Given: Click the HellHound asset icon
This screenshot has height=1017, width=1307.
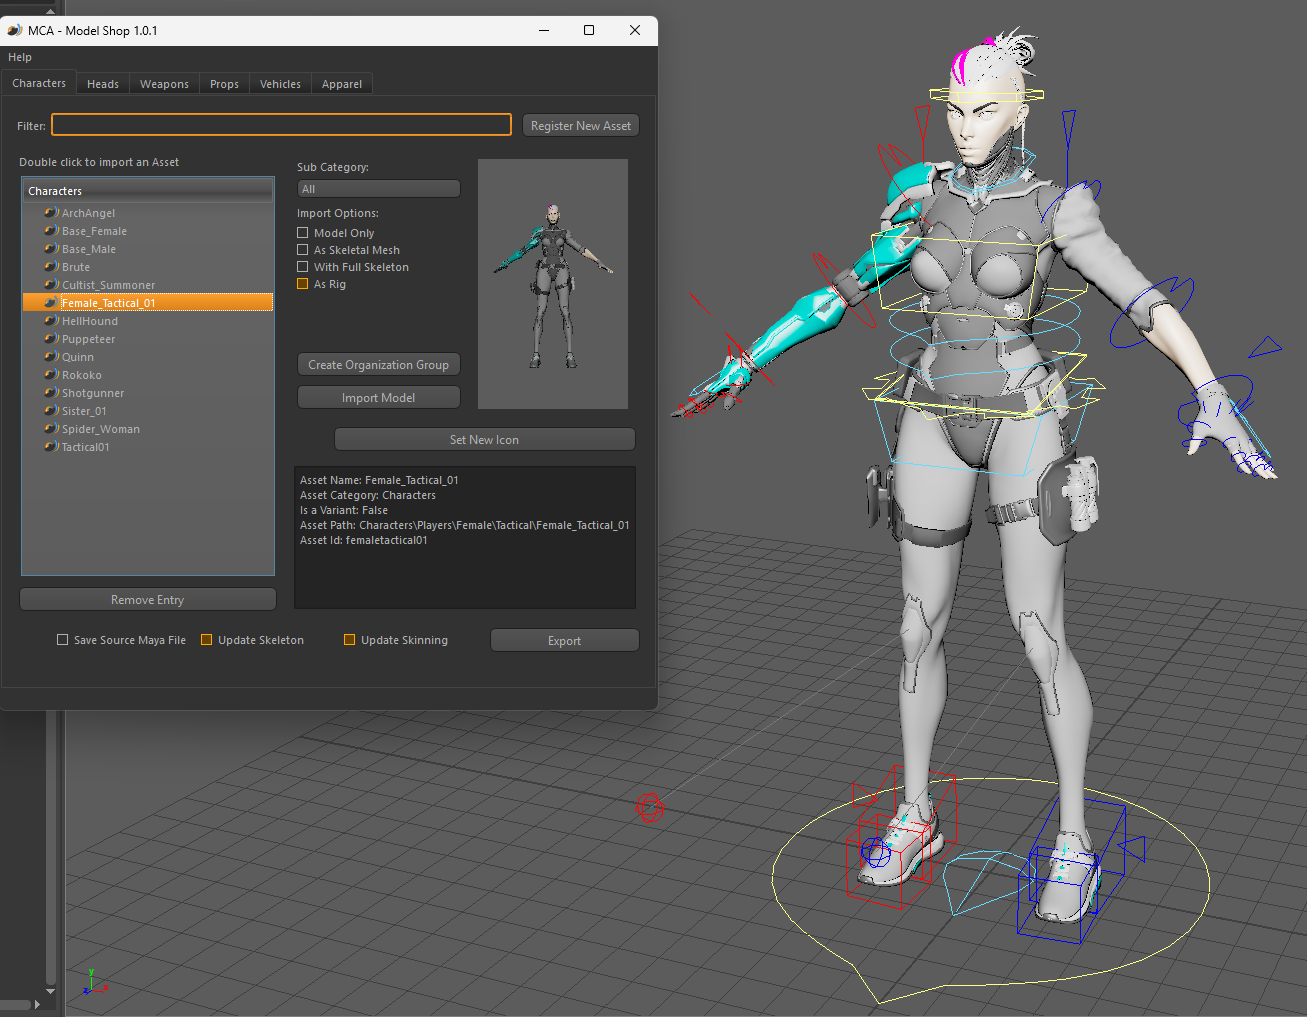Looking at the screenshot, I should point(50,320).
